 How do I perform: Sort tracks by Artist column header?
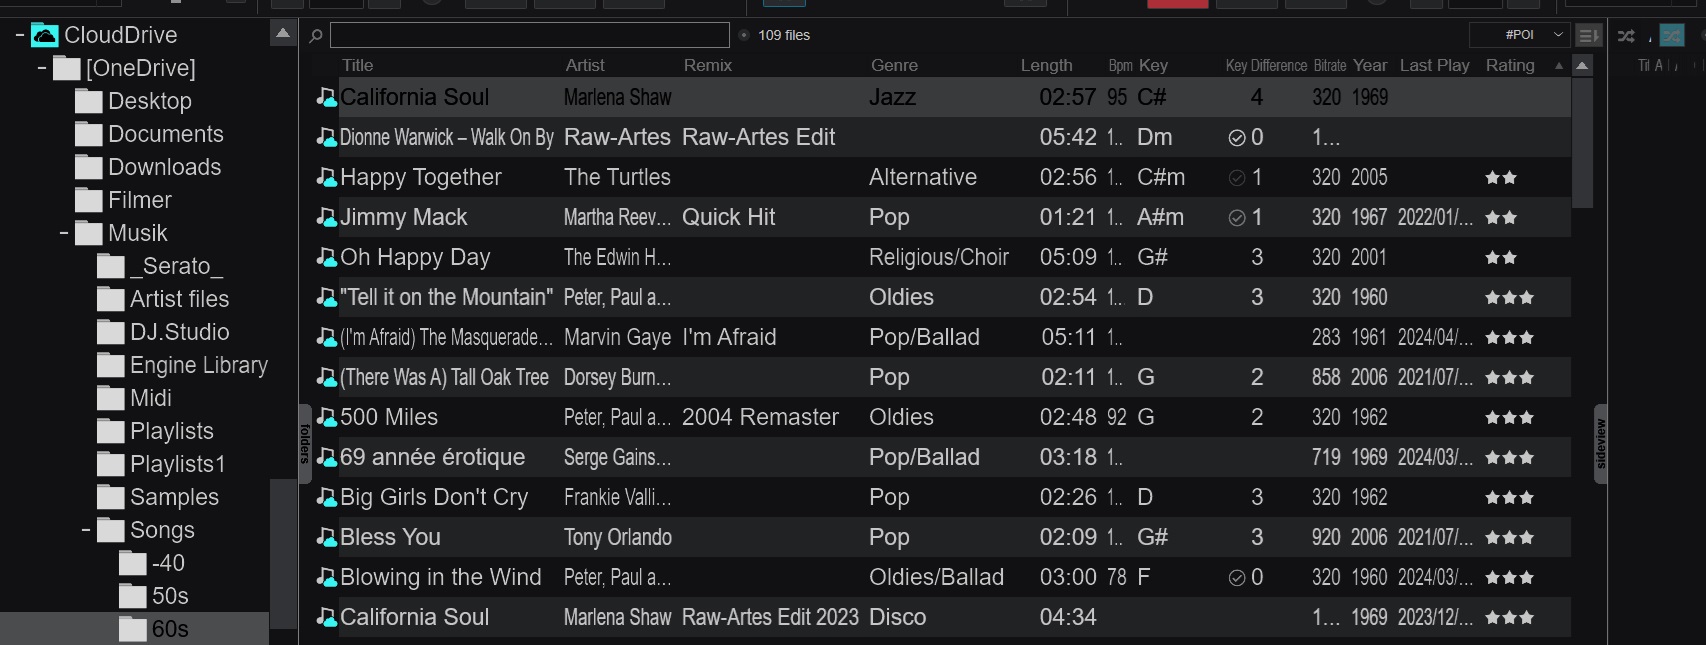click(x=585, y=65)
